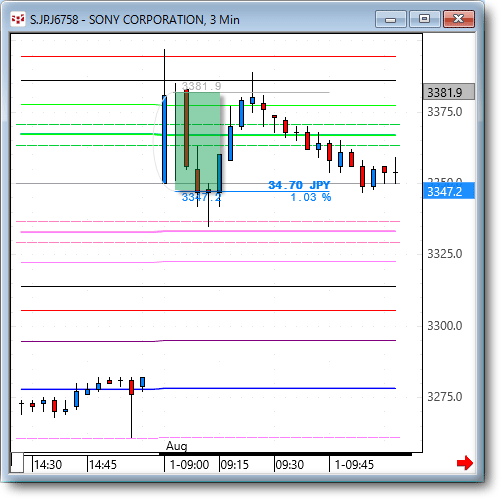Click the 09:30 time axis label

coord(290,465)
